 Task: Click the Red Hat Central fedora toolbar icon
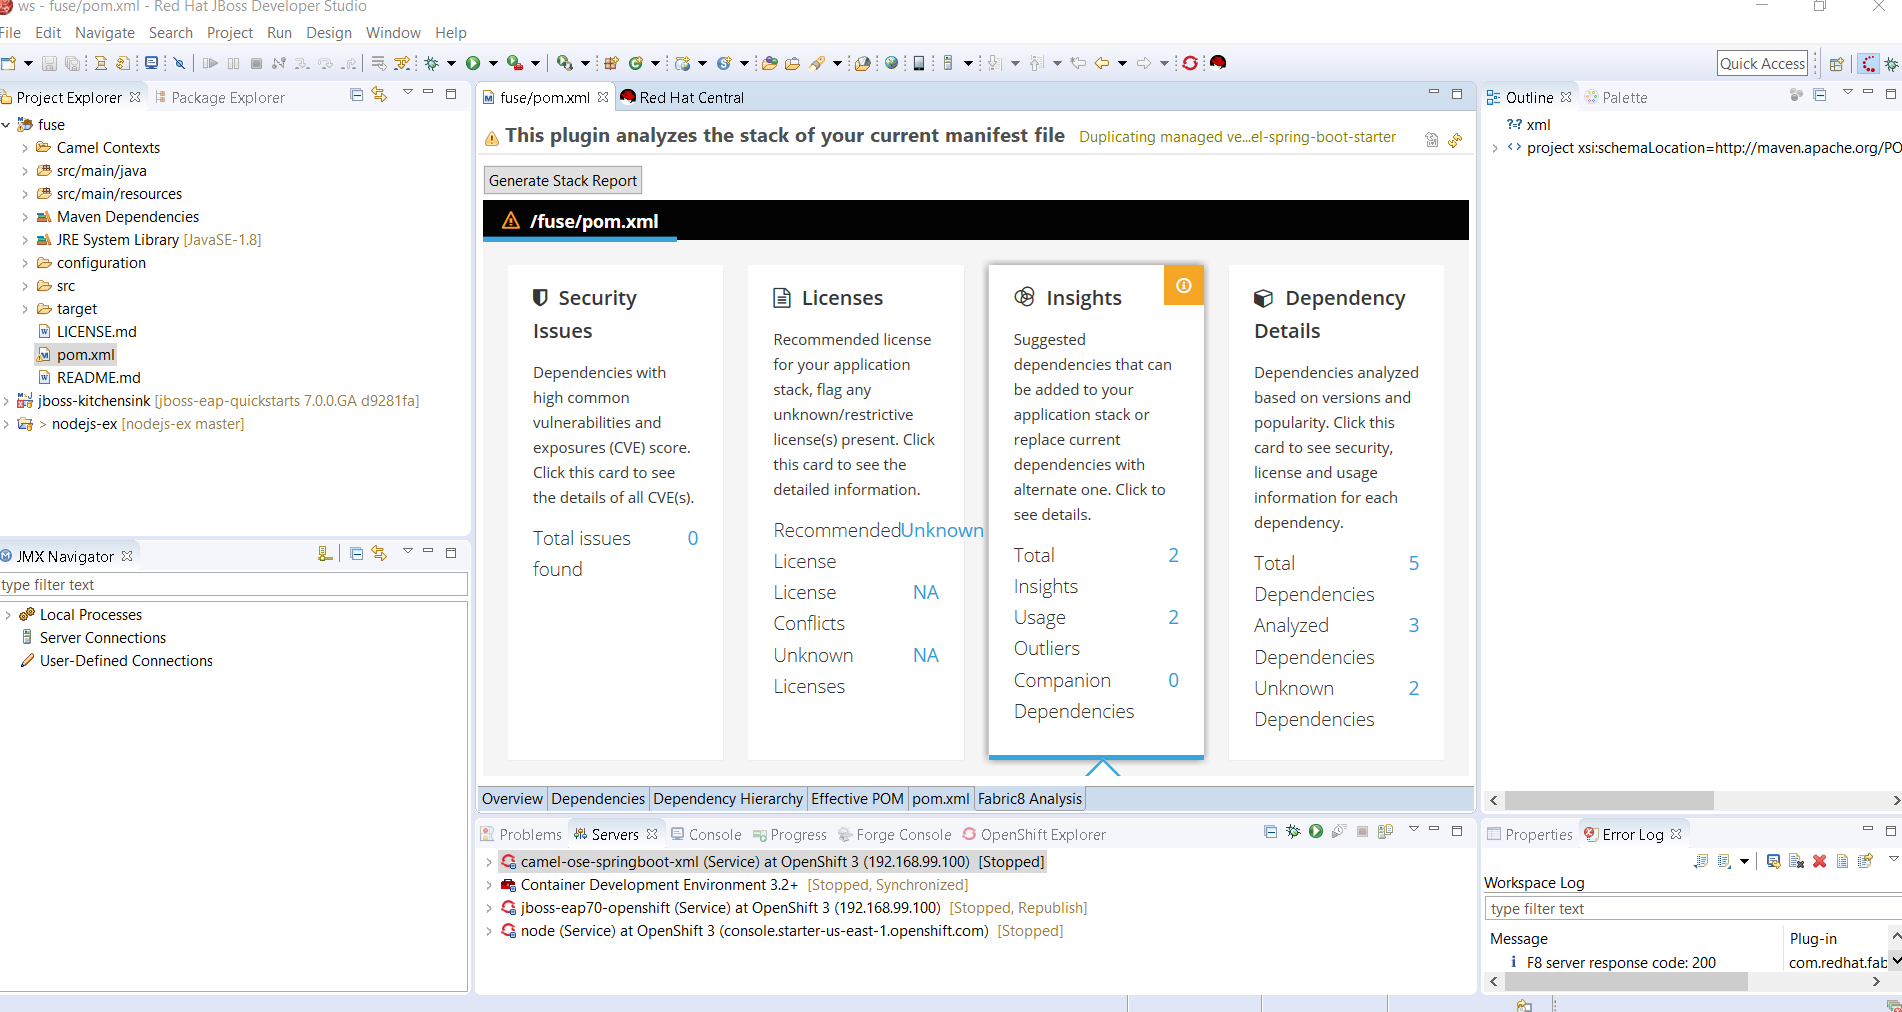1218,63
